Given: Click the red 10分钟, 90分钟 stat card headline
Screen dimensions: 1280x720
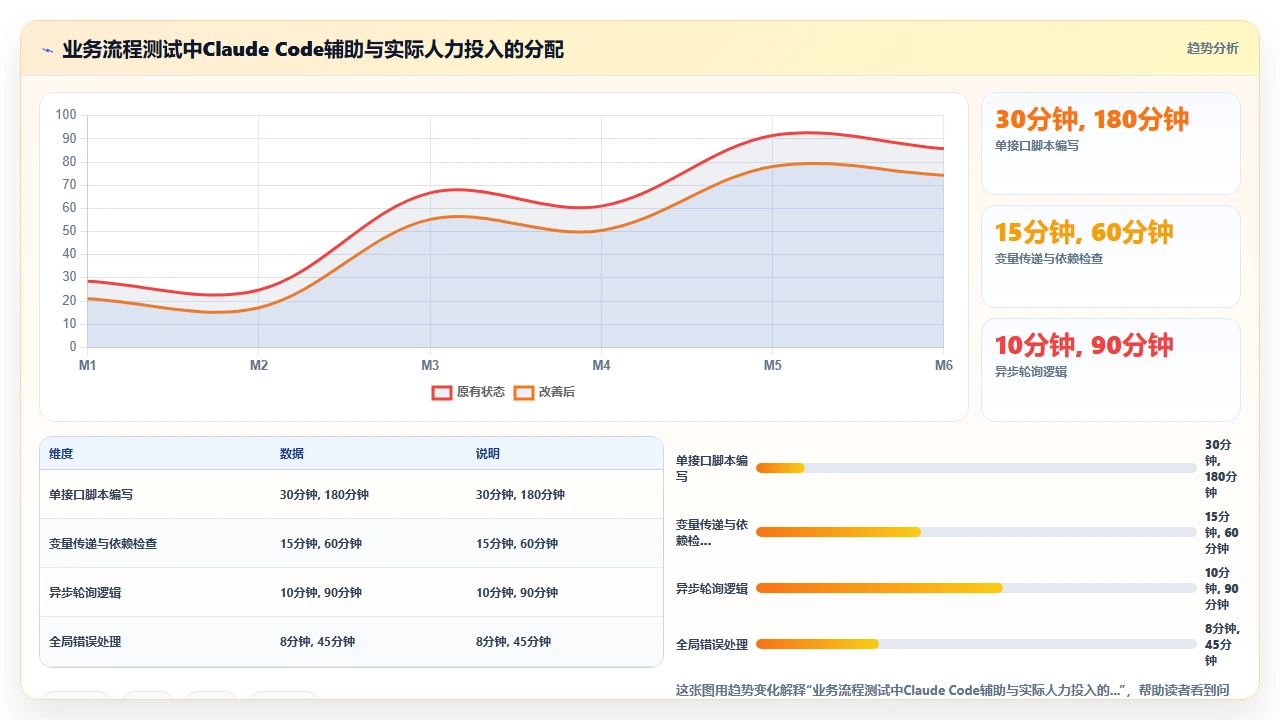Looking at the screenshot, I should pyautogui.click(x=1084, y=345).
